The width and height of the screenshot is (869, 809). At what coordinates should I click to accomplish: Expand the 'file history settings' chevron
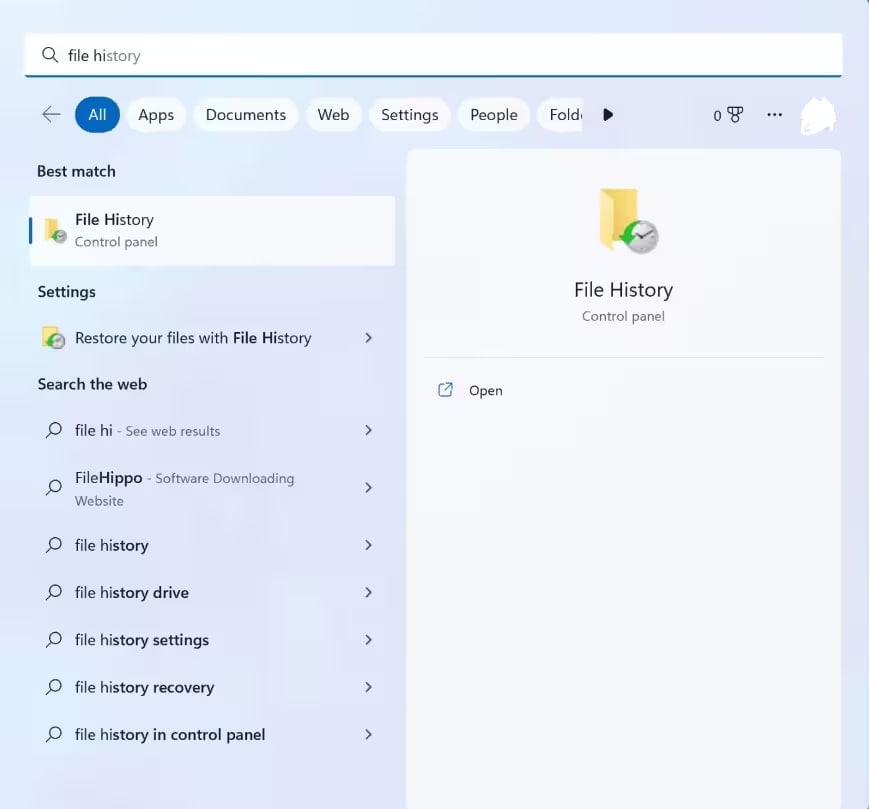tap(368, 640)
